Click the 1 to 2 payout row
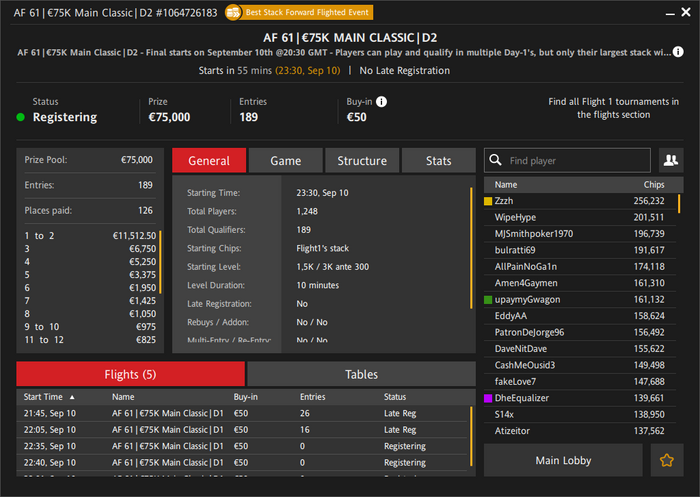This screenshot has height=497, width=700. [x=90, y=236]
